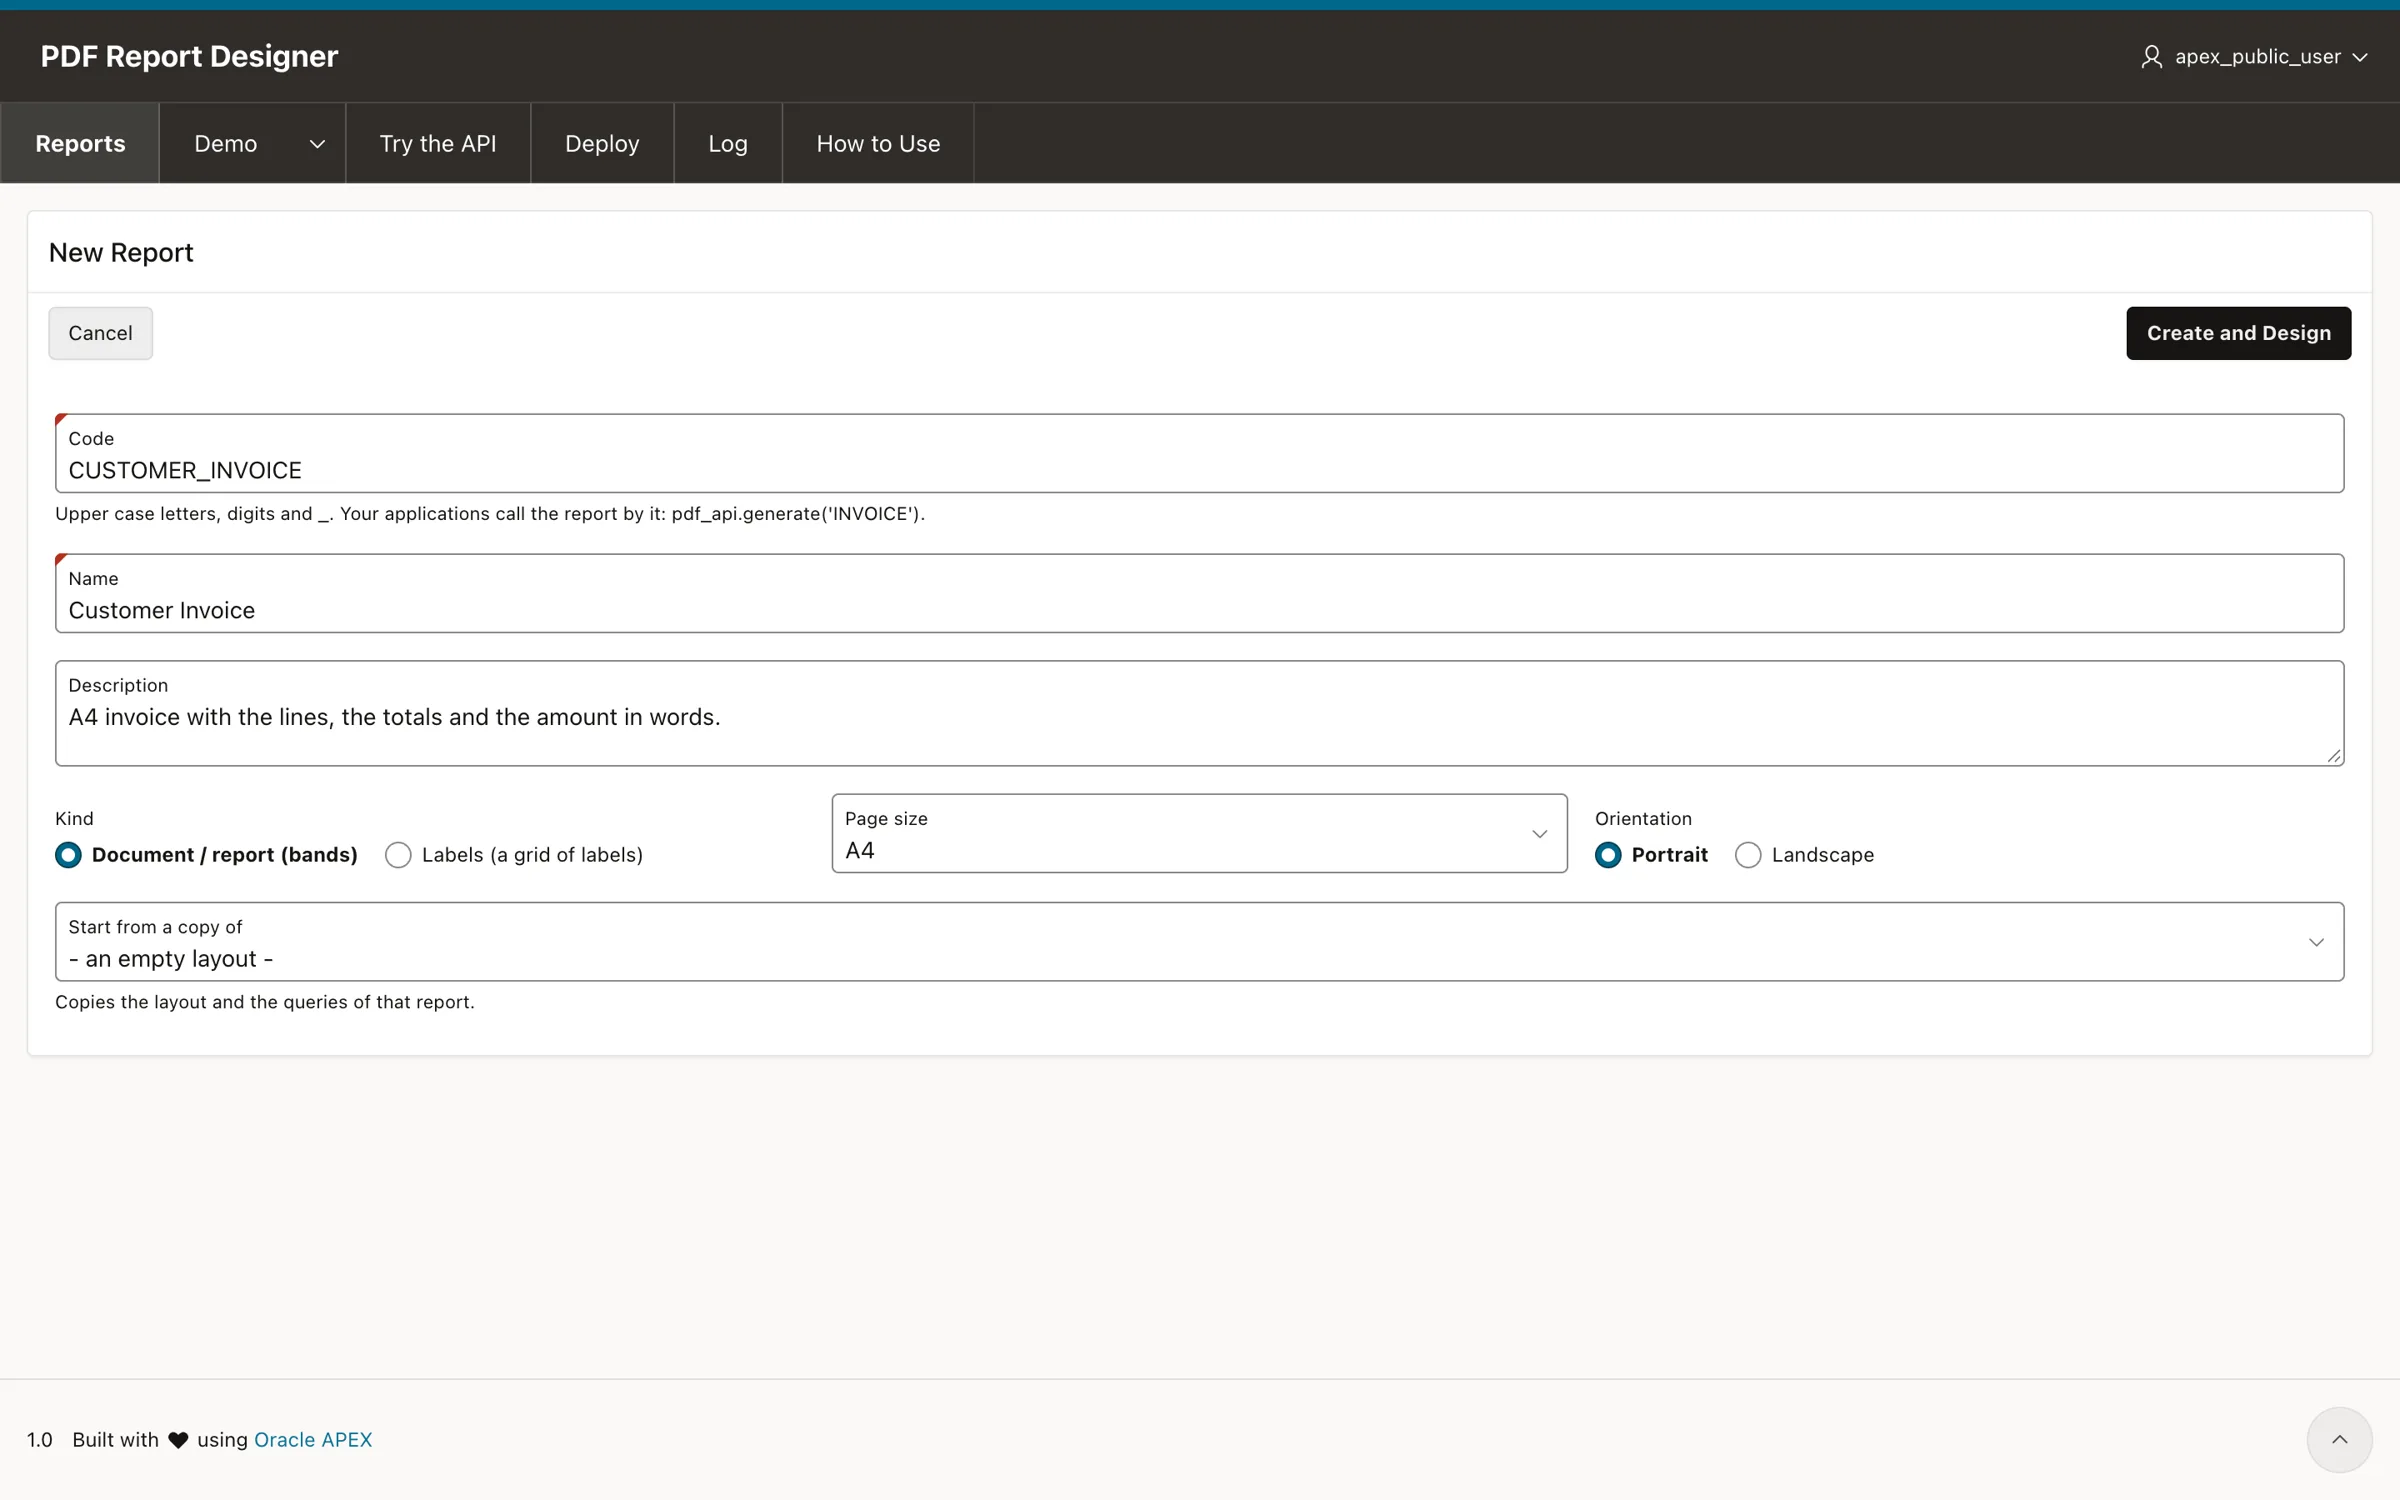Viewport: 2400px width, 1500px height.
Task: Open the Log tab
Action: [728, 143]
